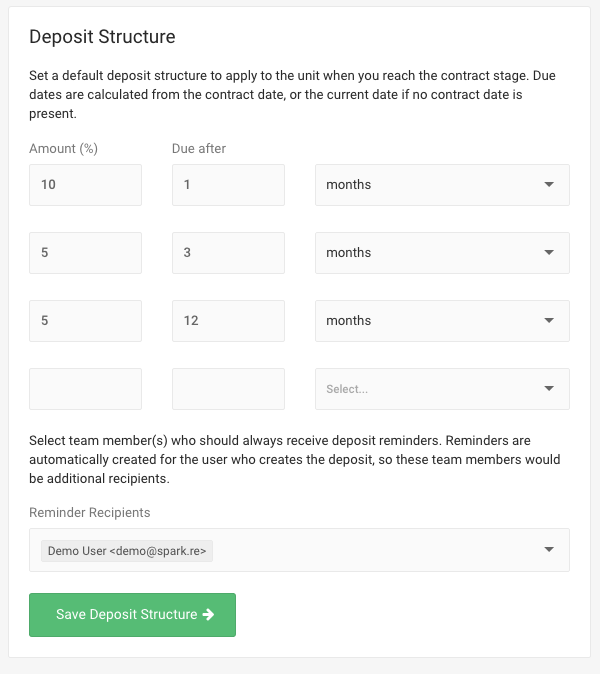This screenshot has height=674, width=600.
Task: Click the Due after field showing 12
Action: coord(228,321)
